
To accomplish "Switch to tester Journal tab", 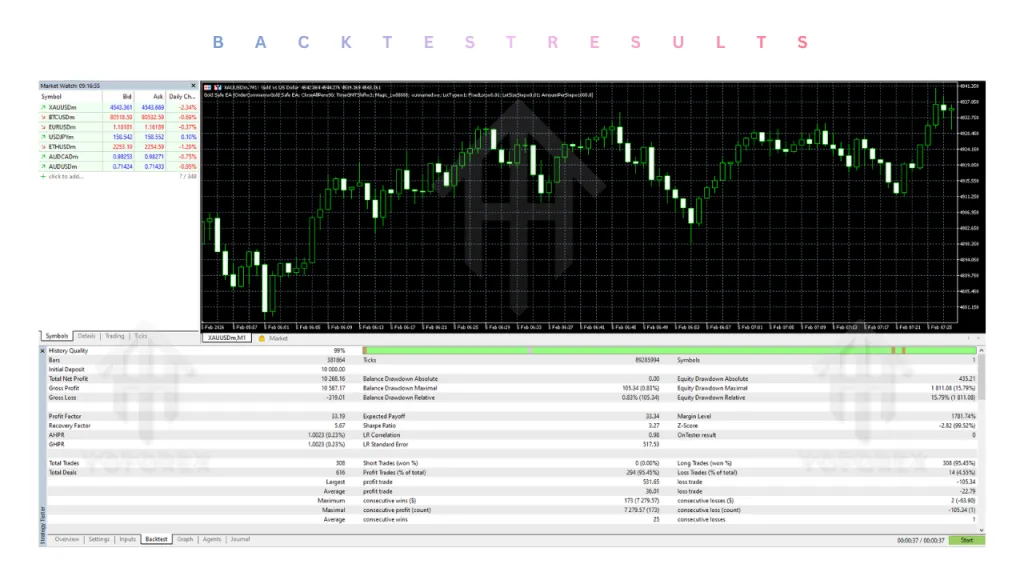I will tap(240, 539).
